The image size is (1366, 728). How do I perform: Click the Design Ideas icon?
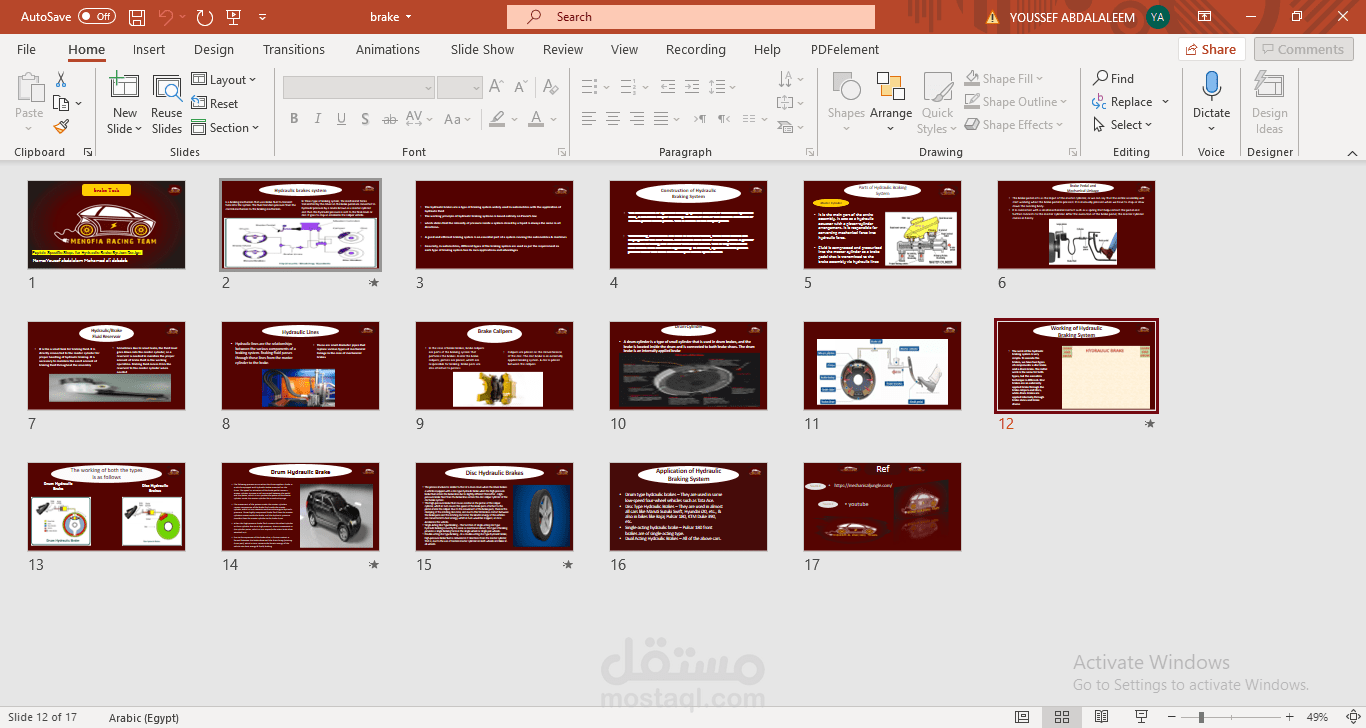(1269, 101)
